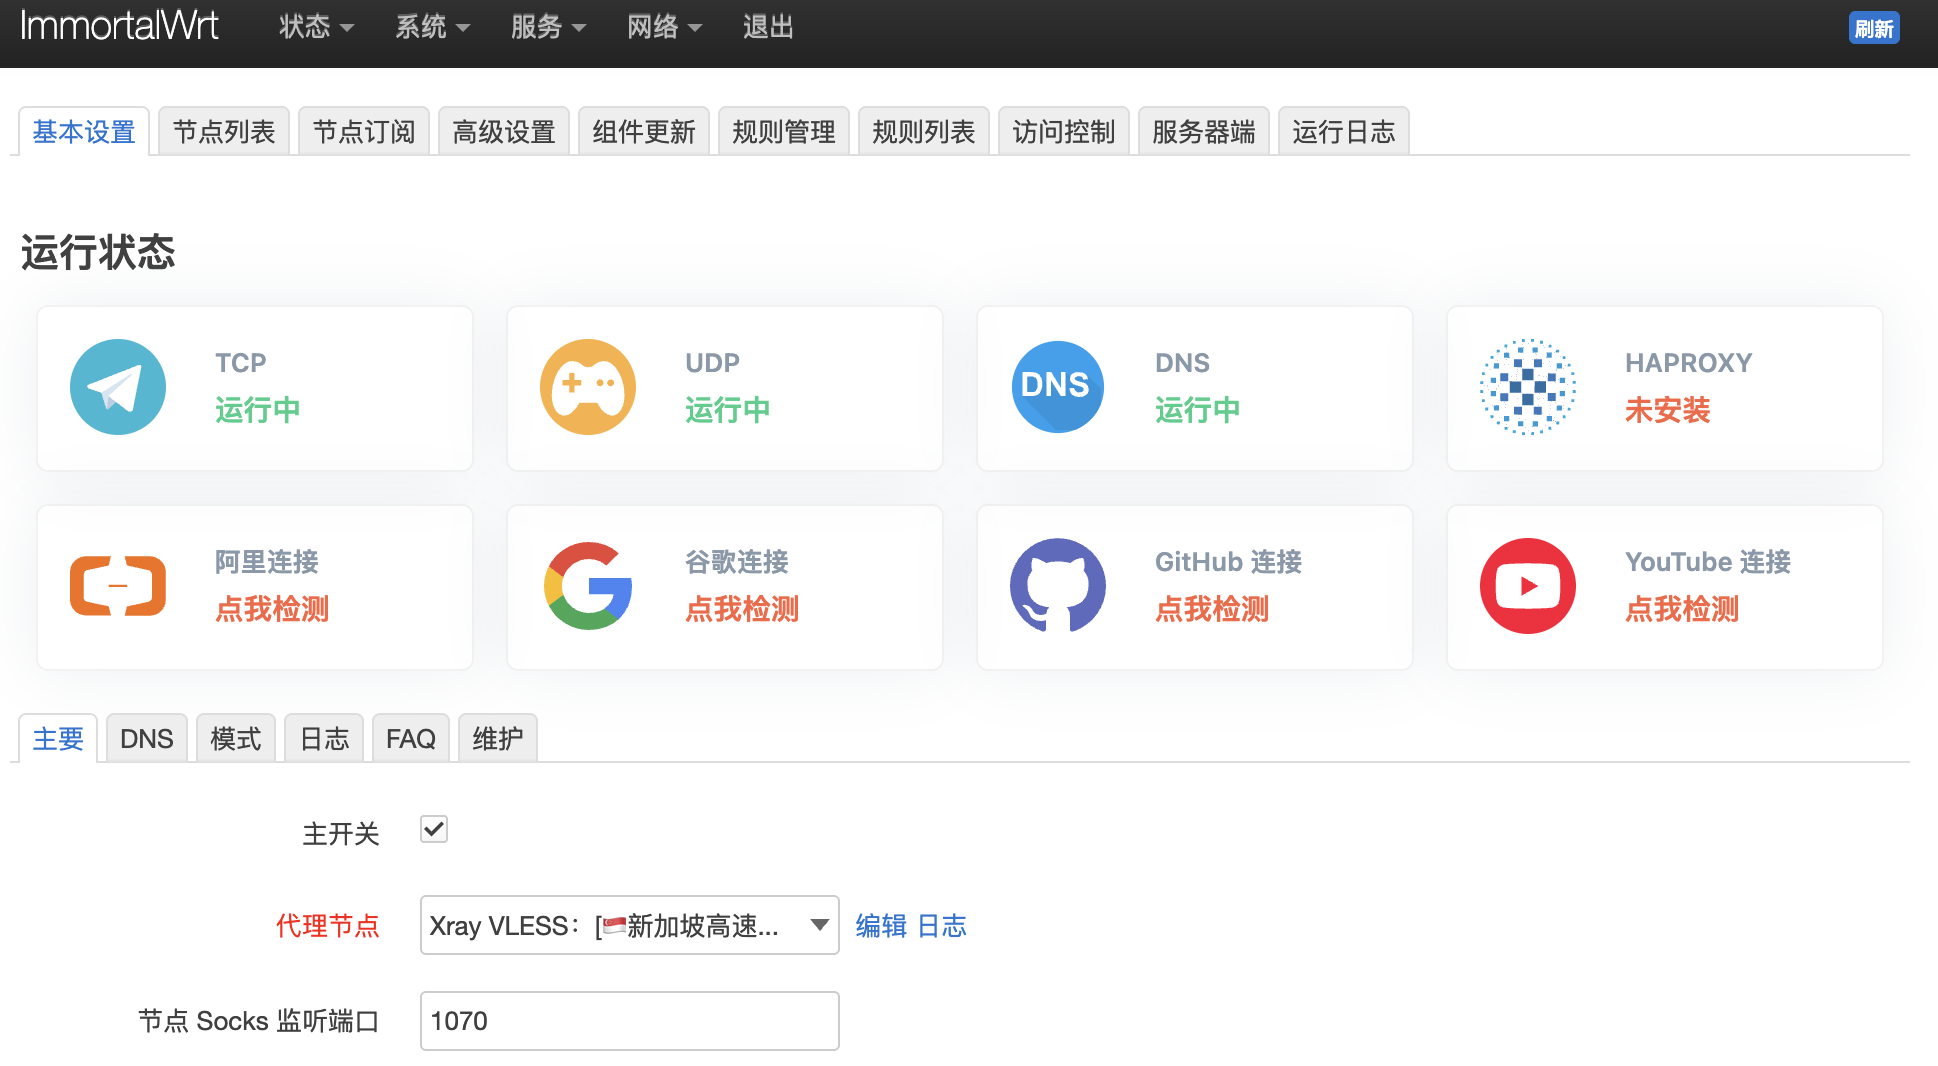Open the 服务 dropdown menu
Image resolution: width=1938 pixels, height=1066 pixels.
point(548,27)
